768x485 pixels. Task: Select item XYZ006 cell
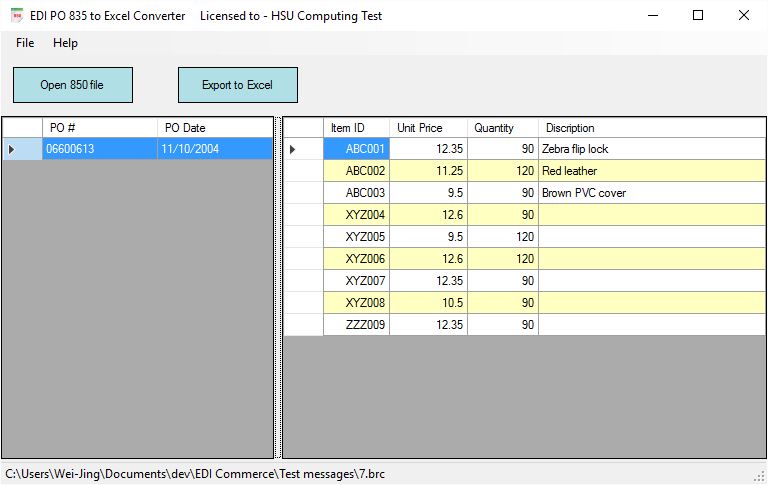357,259
